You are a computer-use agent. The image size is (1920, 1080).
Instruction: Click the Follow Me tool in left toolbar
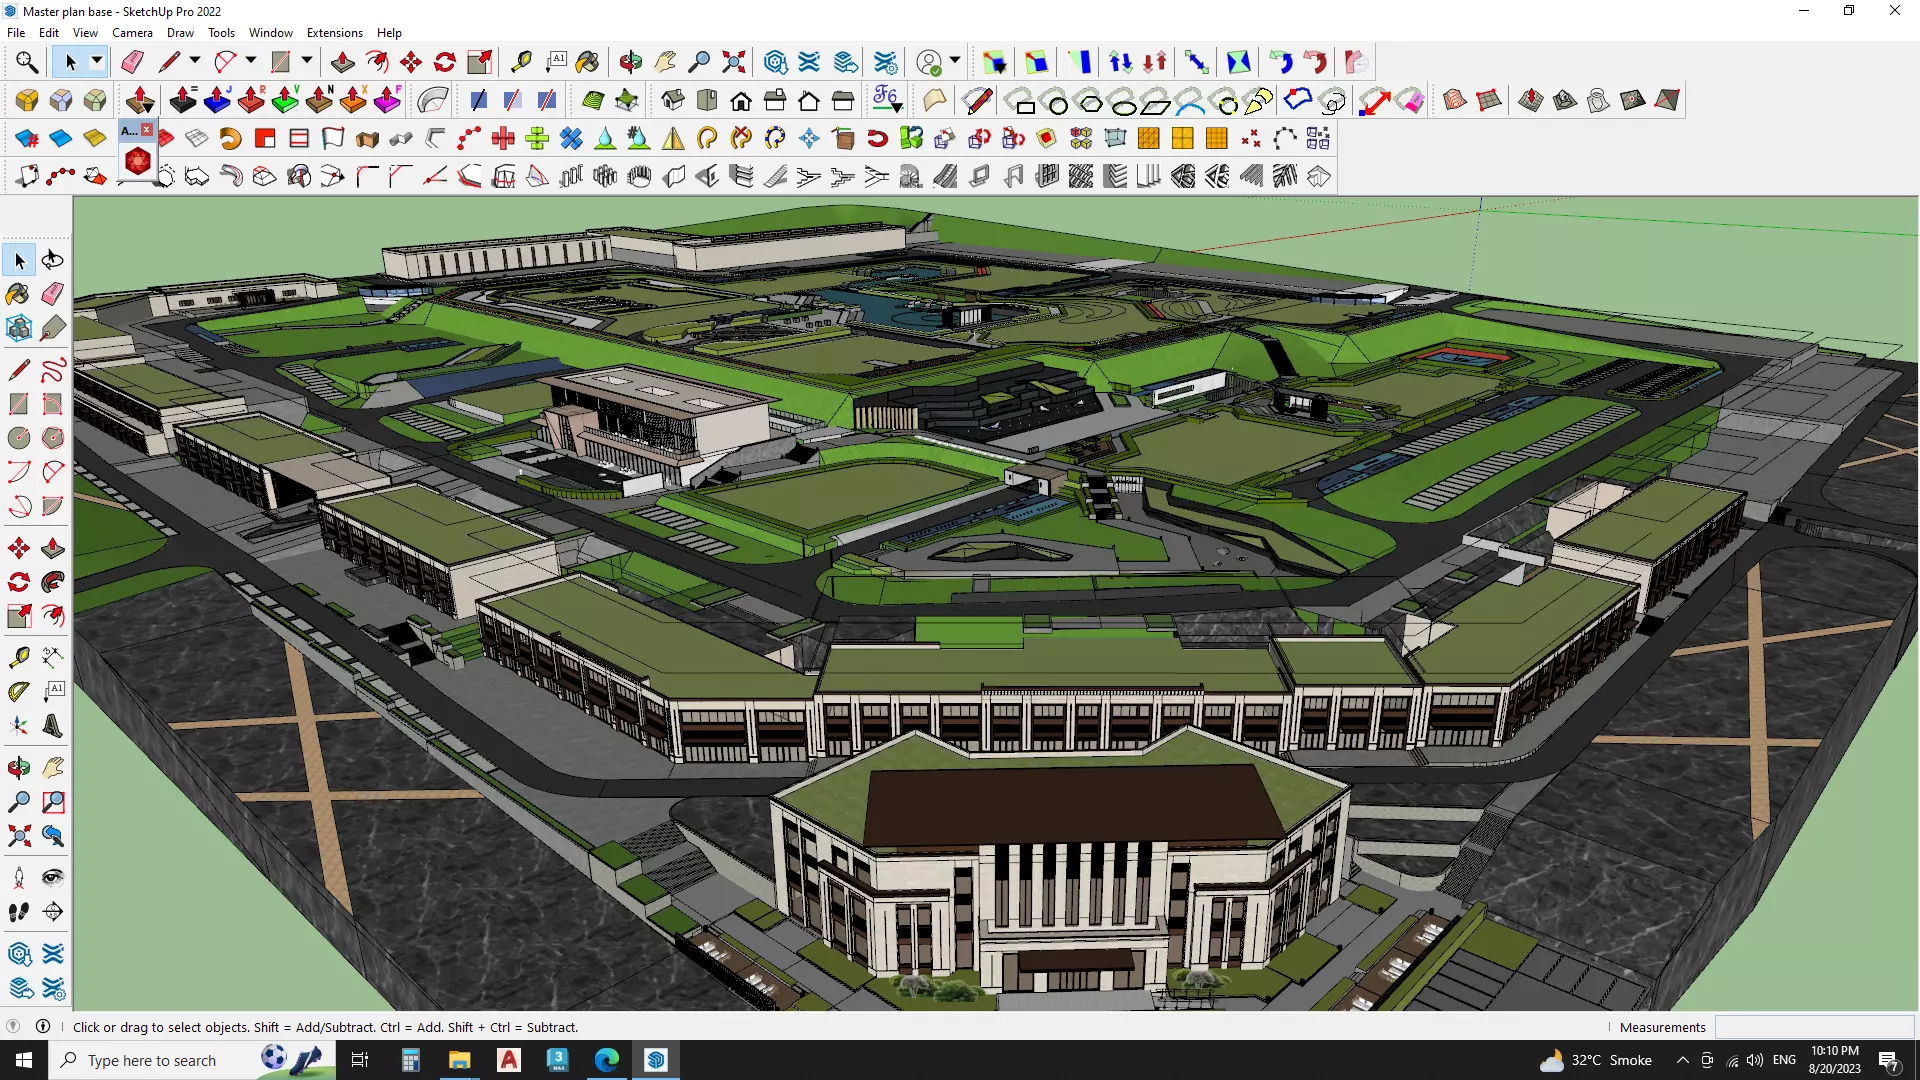click(x=53, y=582)
